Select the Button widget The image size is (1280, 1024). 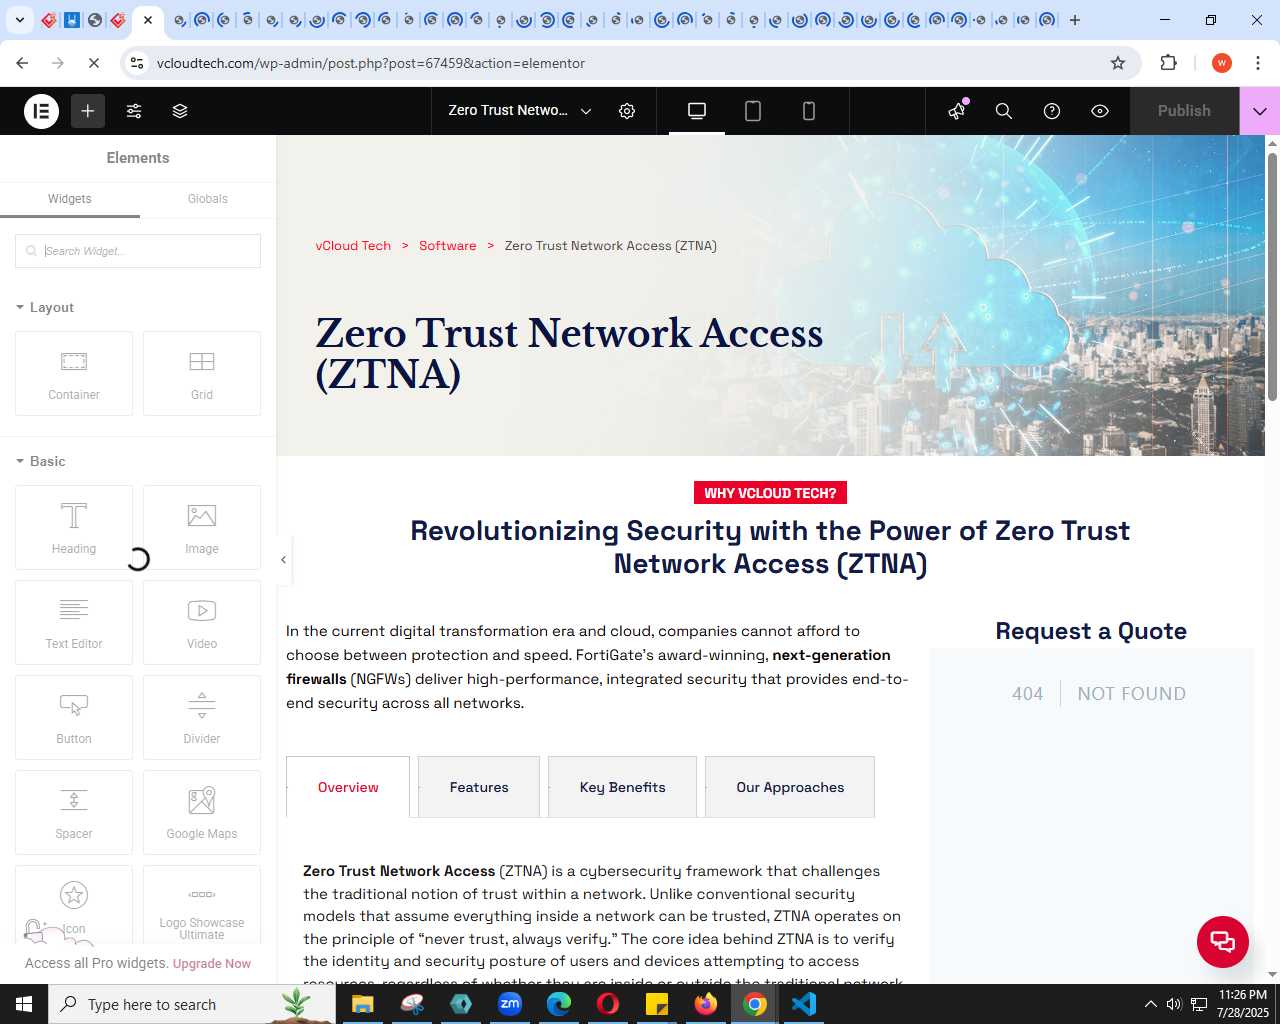pos(74,717)
